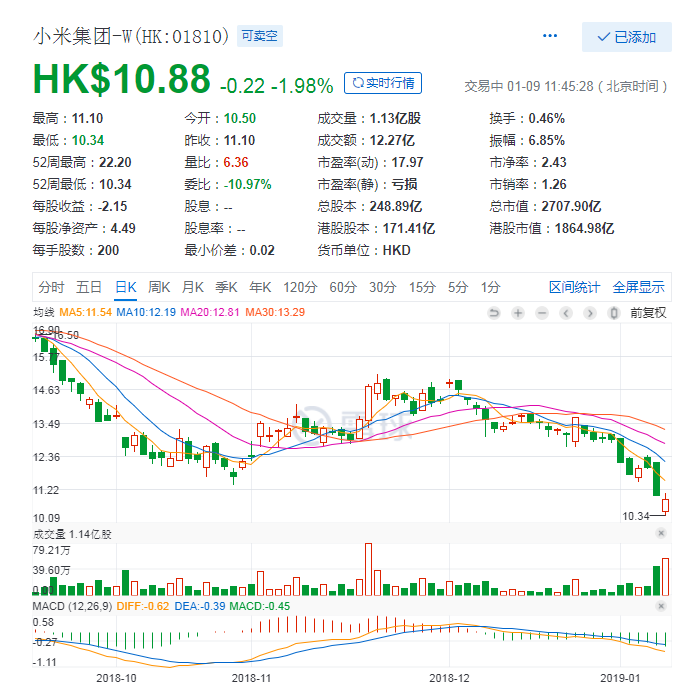
Task: Click the 52周最高 22.20 value
Action: point(115,163)
